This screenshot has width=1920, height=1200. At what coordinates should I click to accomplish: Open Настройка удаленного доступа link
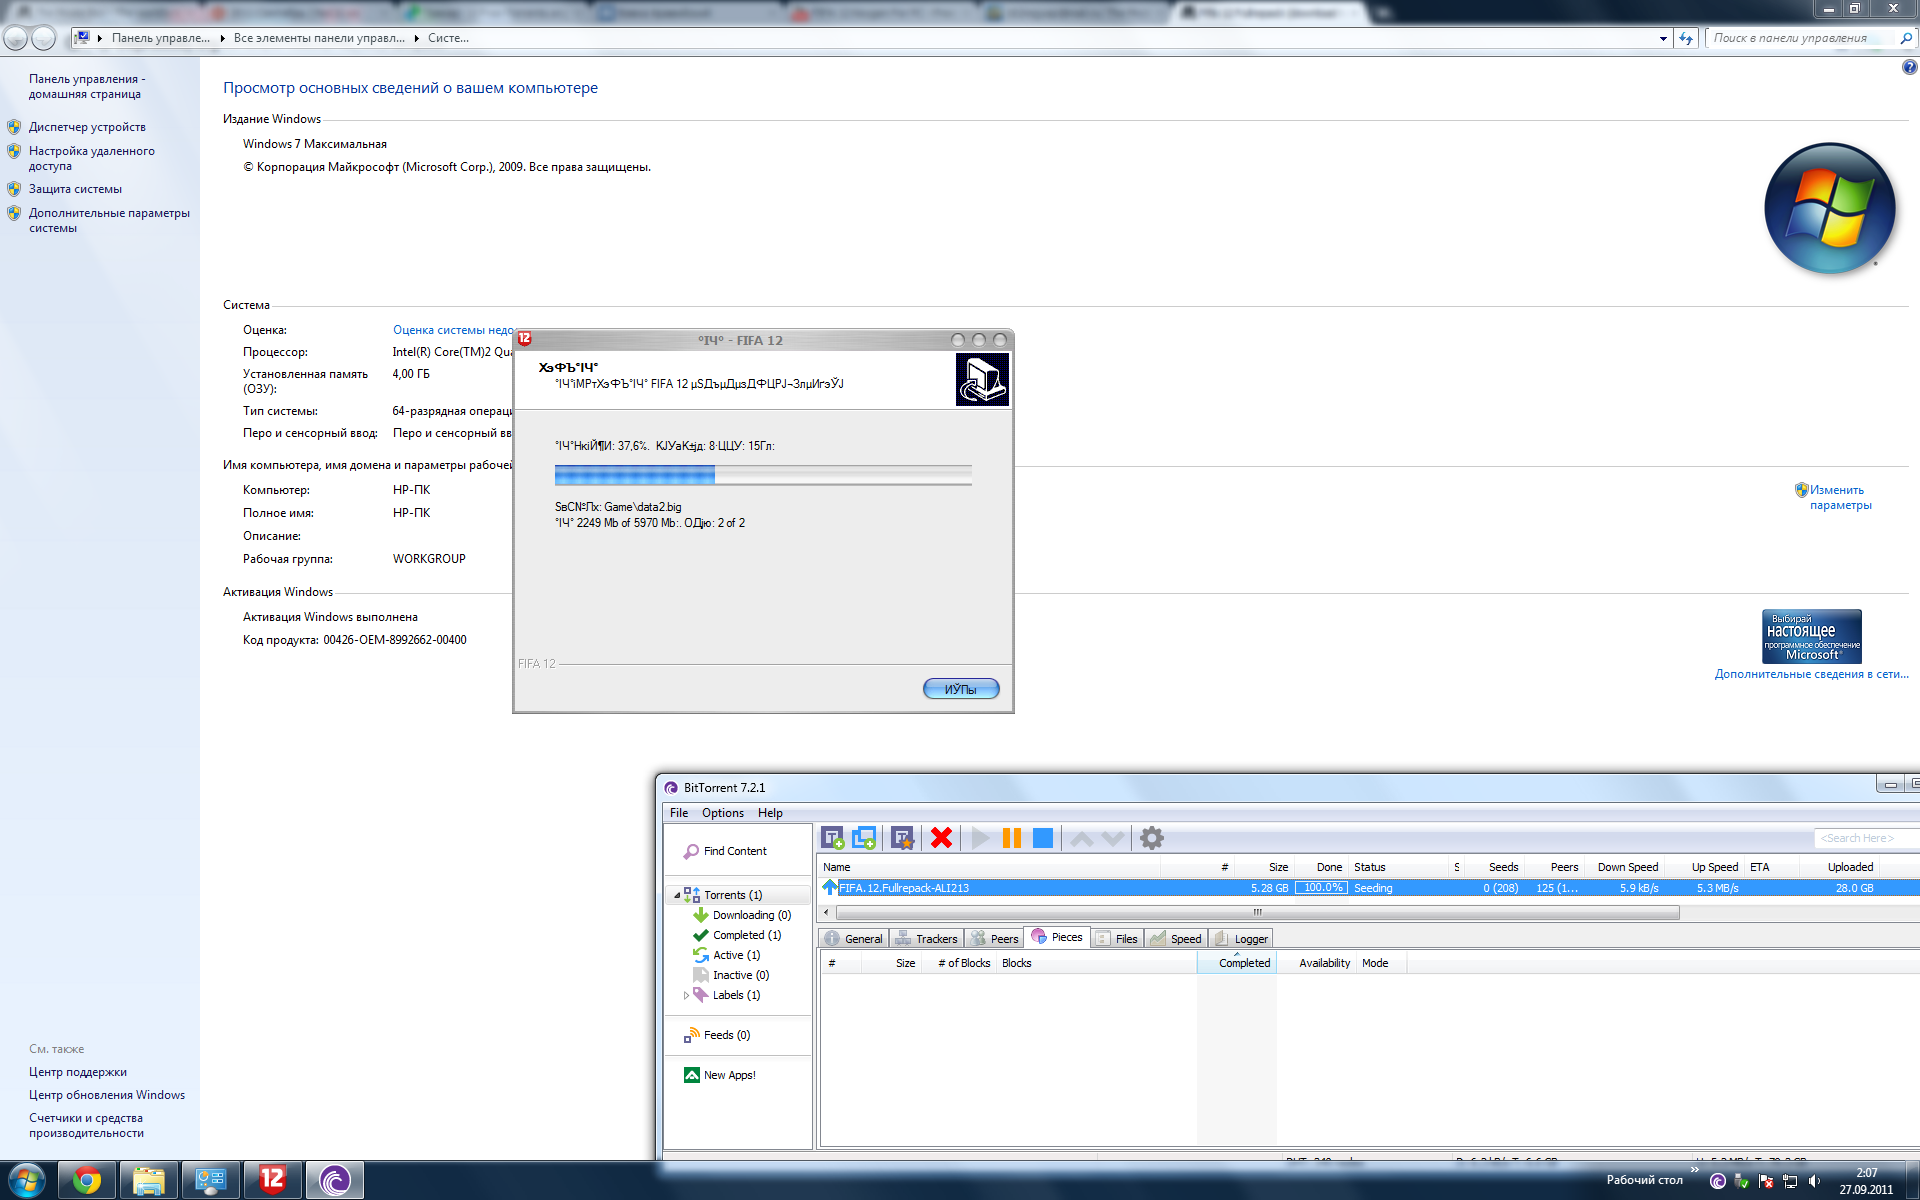click(x=91, y=158)
